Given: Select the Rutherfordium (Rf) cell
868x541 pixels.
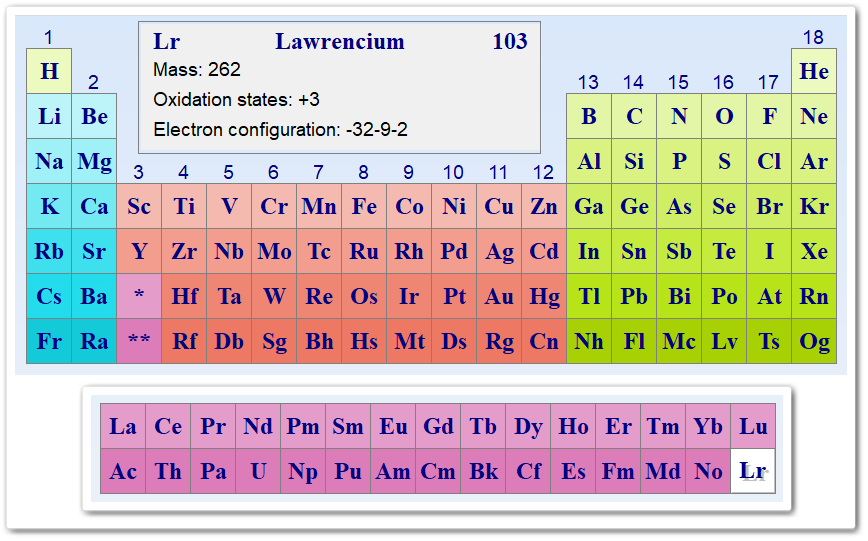Looking at the screenshot, I should pos(184,341).
